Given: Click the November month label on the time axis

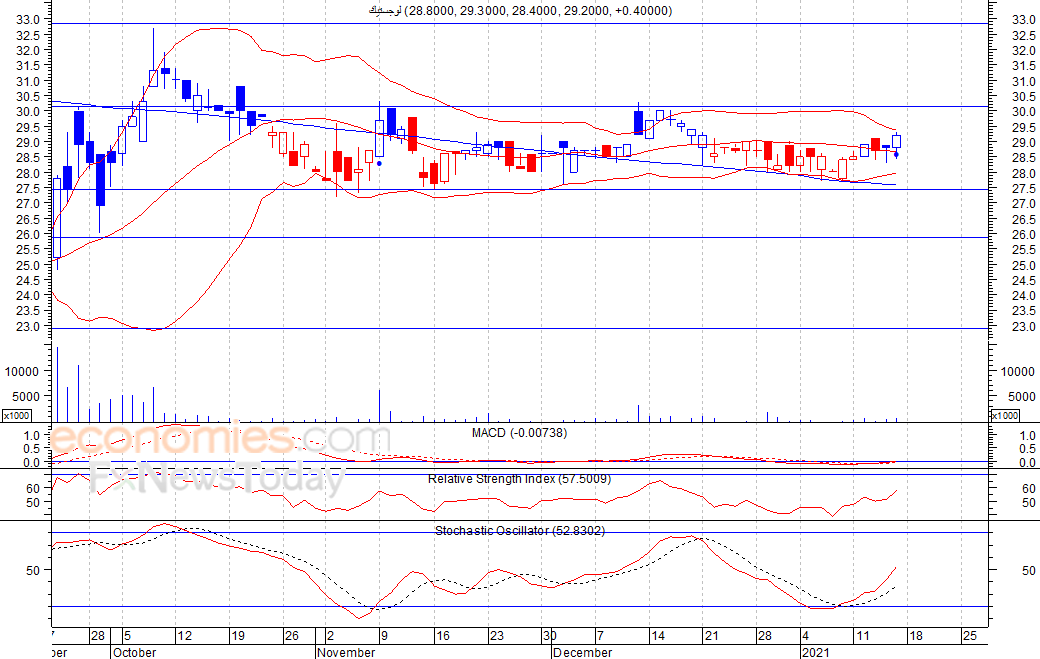Looking at the screenshot, I should 346,652.
